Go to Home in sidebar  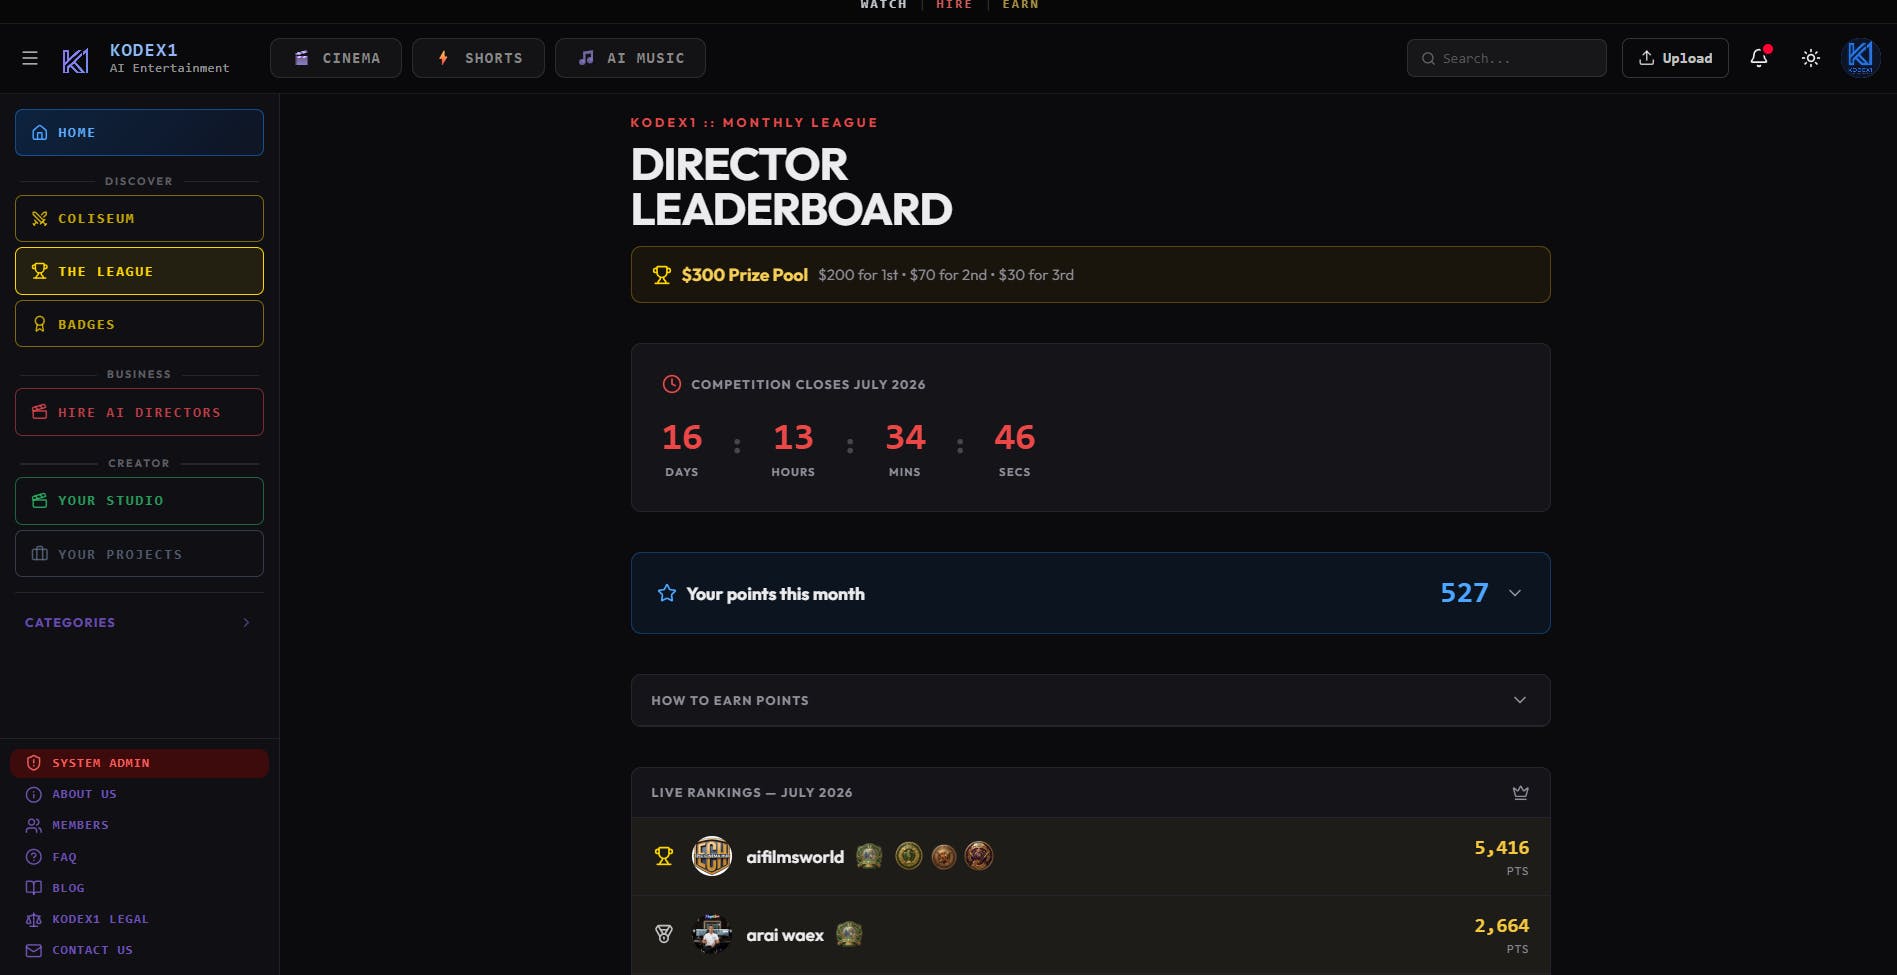pyautogui.click(x=139, y=132)
